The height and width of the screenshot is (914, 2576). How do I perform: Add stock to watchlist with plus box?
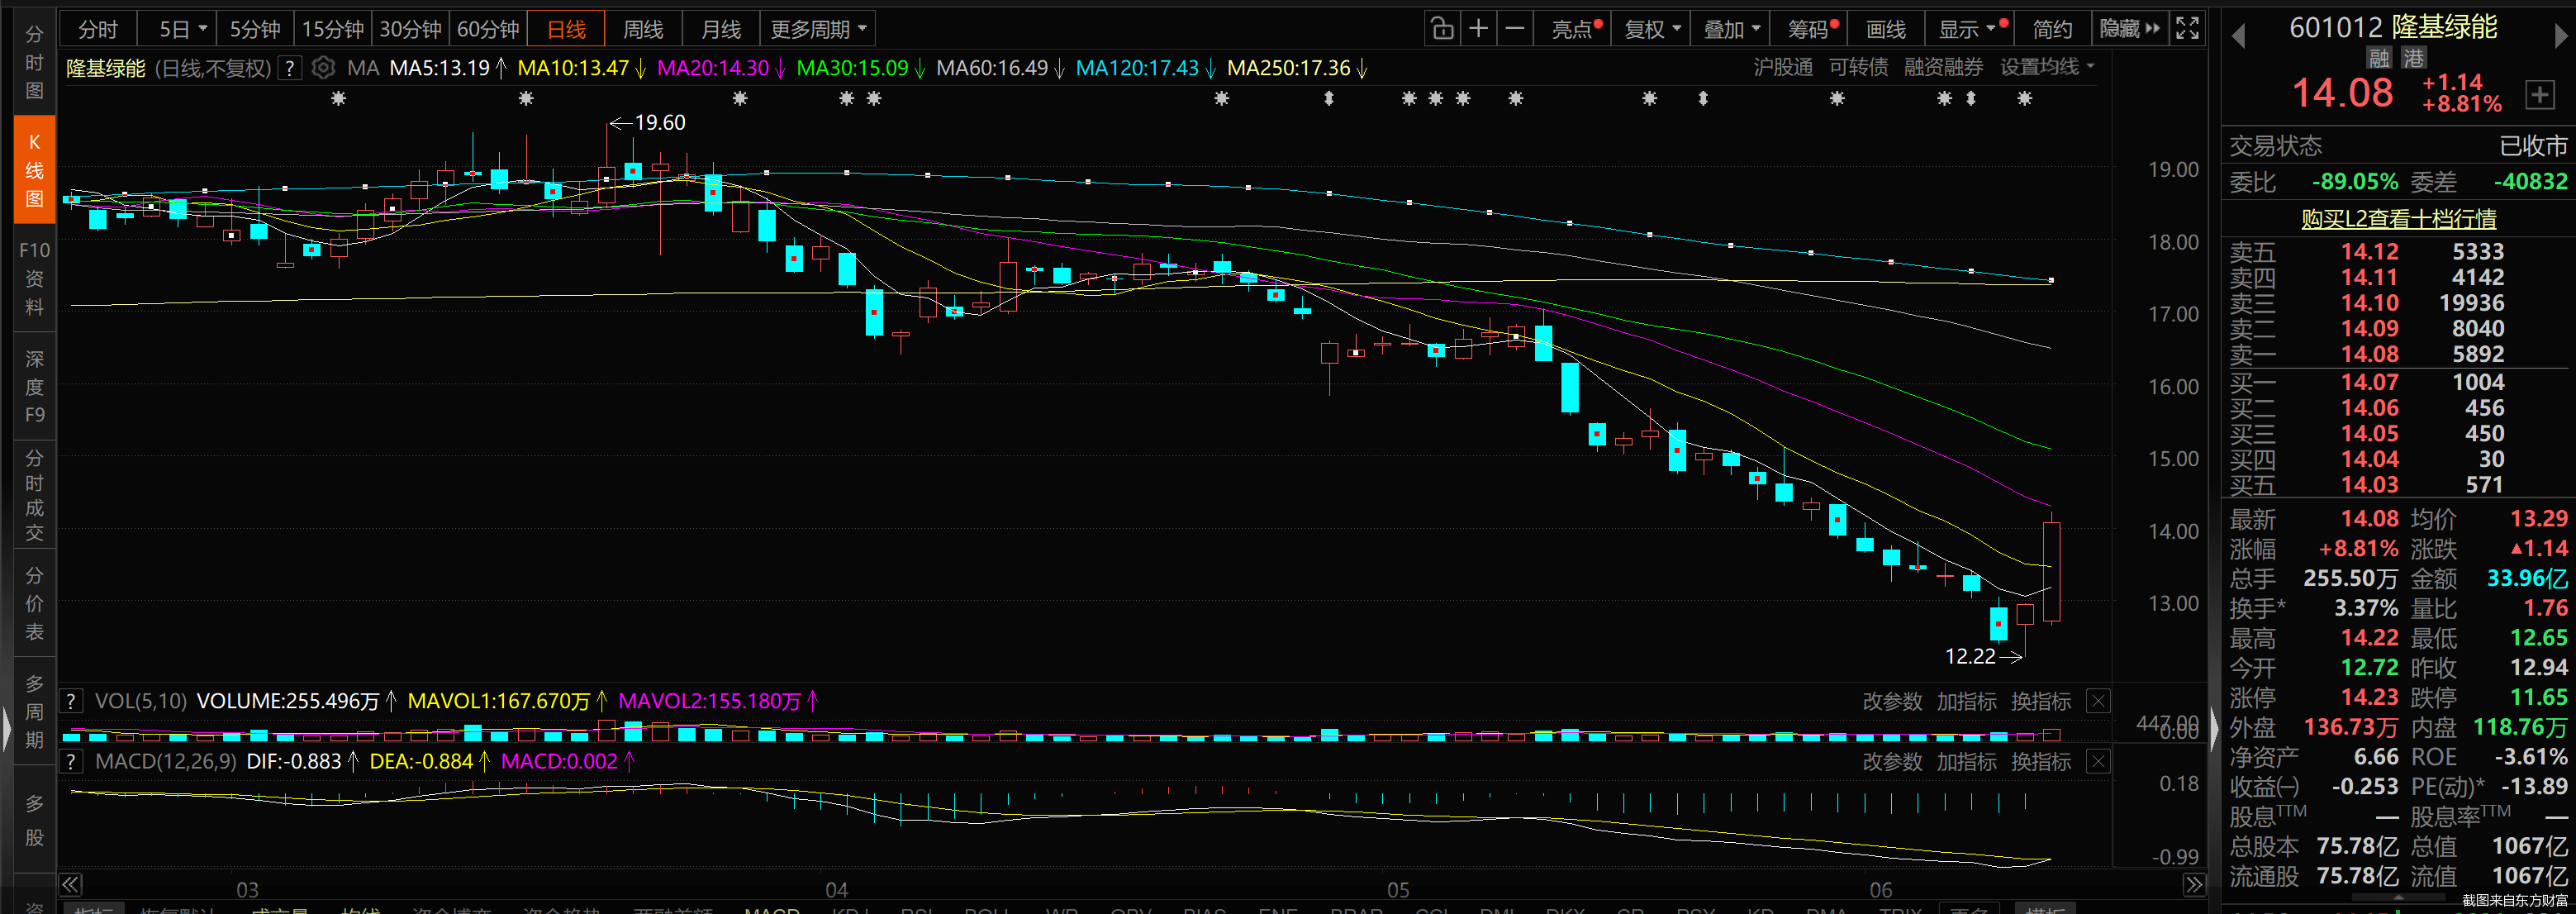2538,95
